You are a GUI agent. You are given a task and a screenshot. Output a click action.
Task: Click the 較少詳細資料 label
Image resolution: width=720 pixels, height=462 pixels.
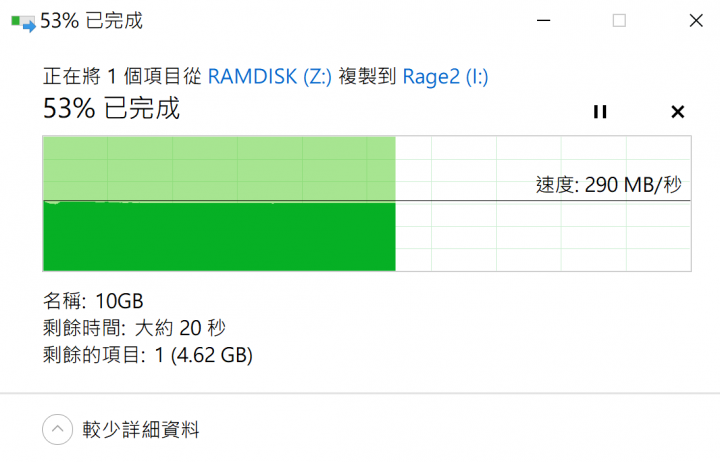click(141, 430)
